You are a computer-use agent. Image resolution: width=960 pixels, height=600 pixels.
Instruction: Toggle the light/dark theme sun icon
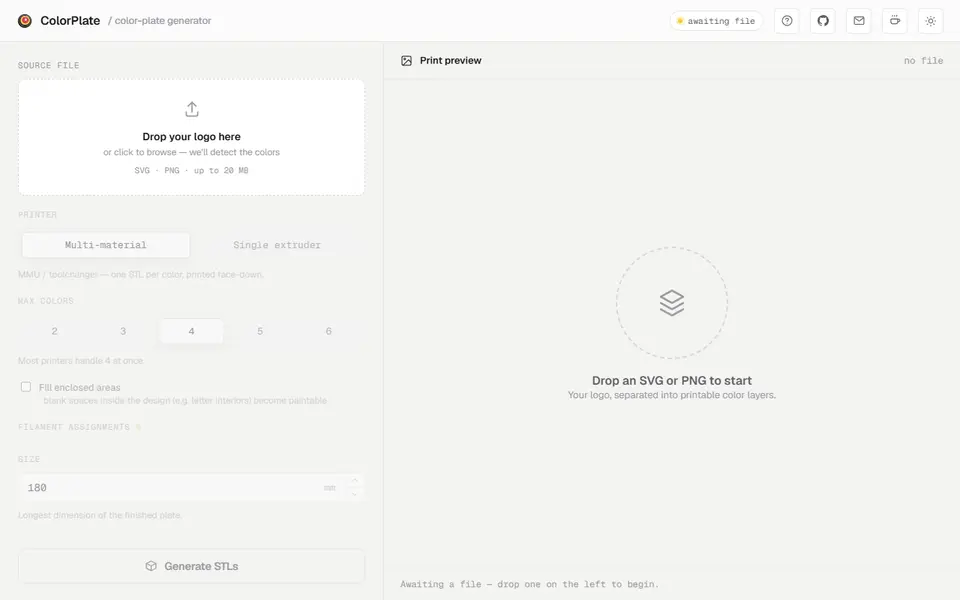point(931,21)
